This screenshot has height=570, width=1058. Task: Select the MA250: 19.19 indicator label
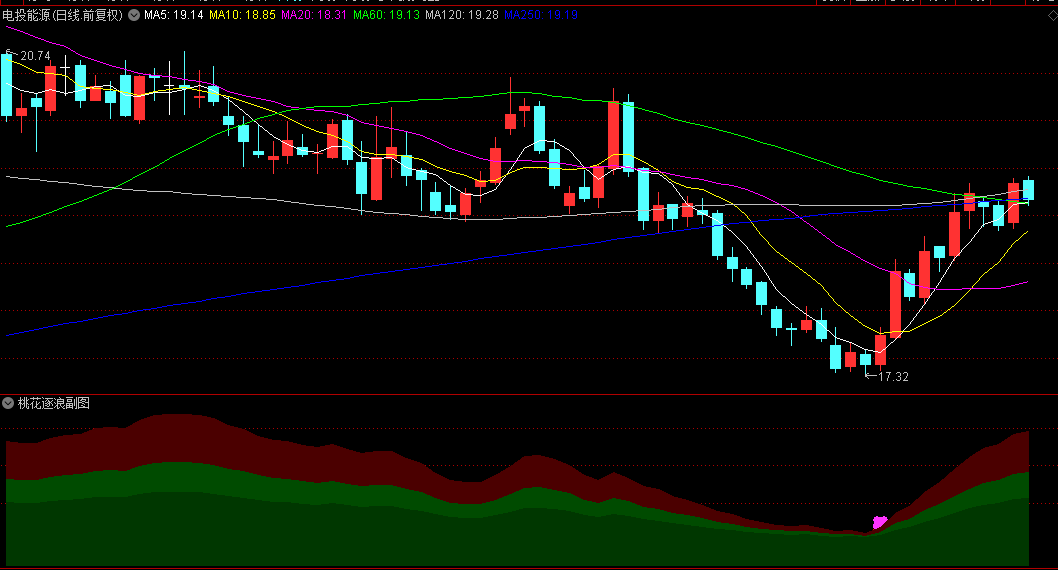(541, 15)
